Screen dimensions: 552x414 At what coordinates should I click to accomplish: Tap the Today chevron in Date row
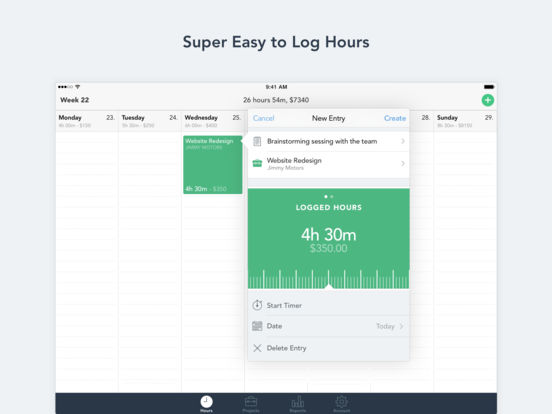(401, 326)
